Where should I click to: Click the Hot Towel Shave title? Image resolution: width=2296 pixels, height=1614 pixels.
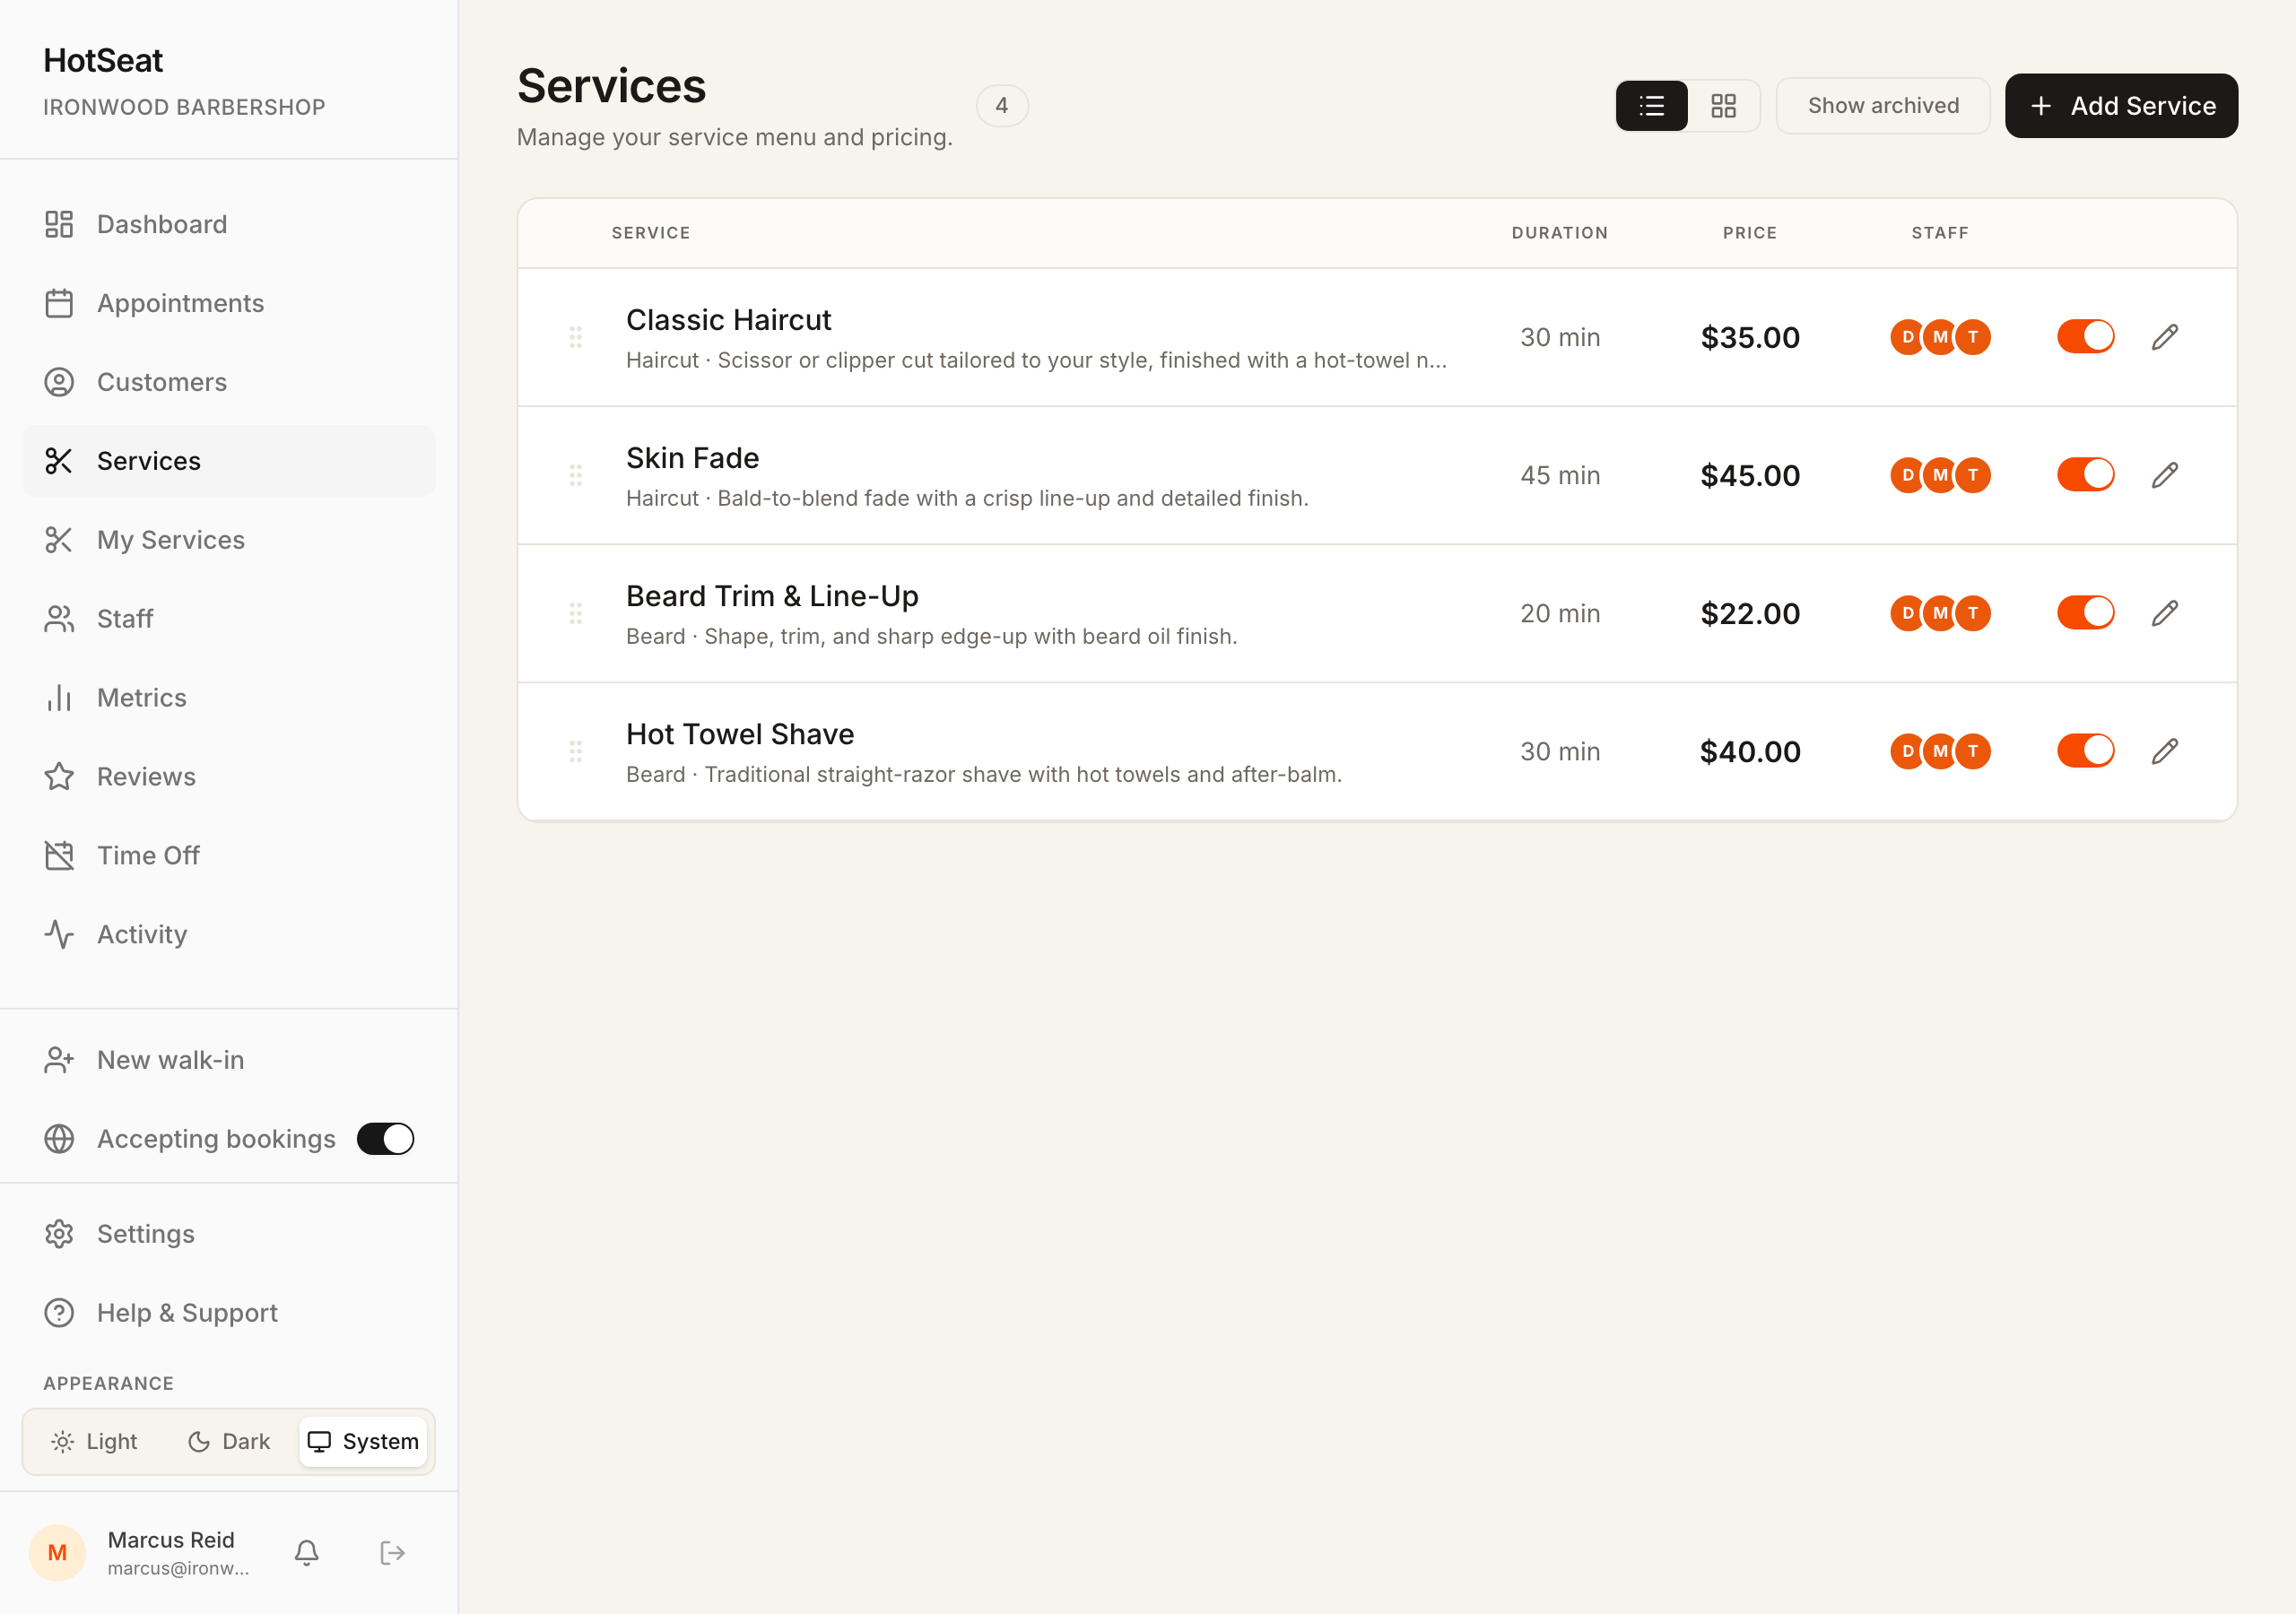tap(740, 734)
